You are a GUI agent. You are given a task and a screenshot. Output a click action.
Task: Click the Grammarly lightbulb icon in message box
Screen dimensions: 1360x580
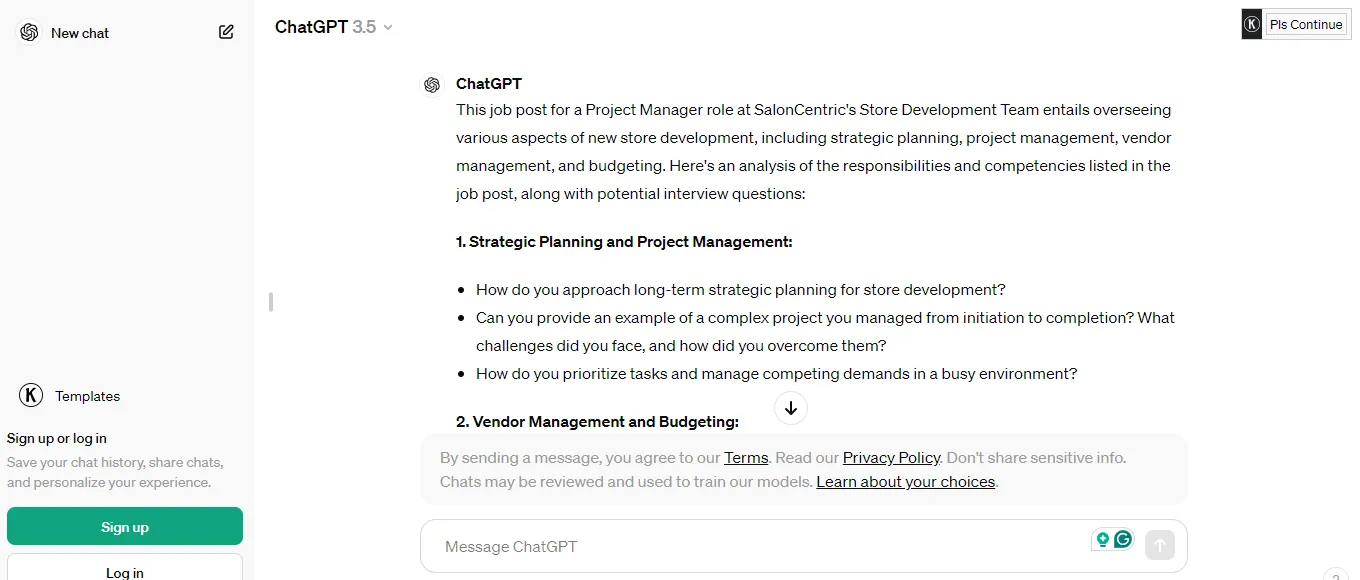point(1103,539)
